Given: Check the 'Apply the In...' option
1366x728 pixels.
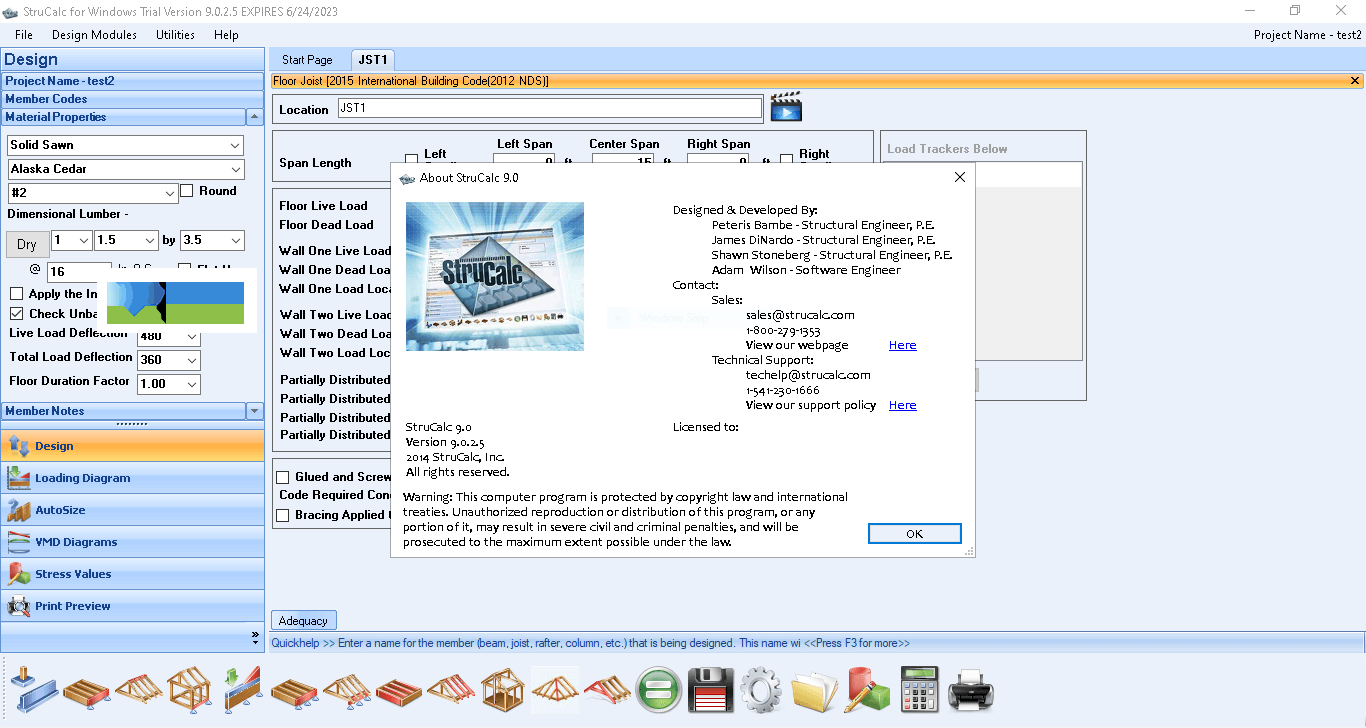Looking at the screenshot, I should tap(16, 294).
